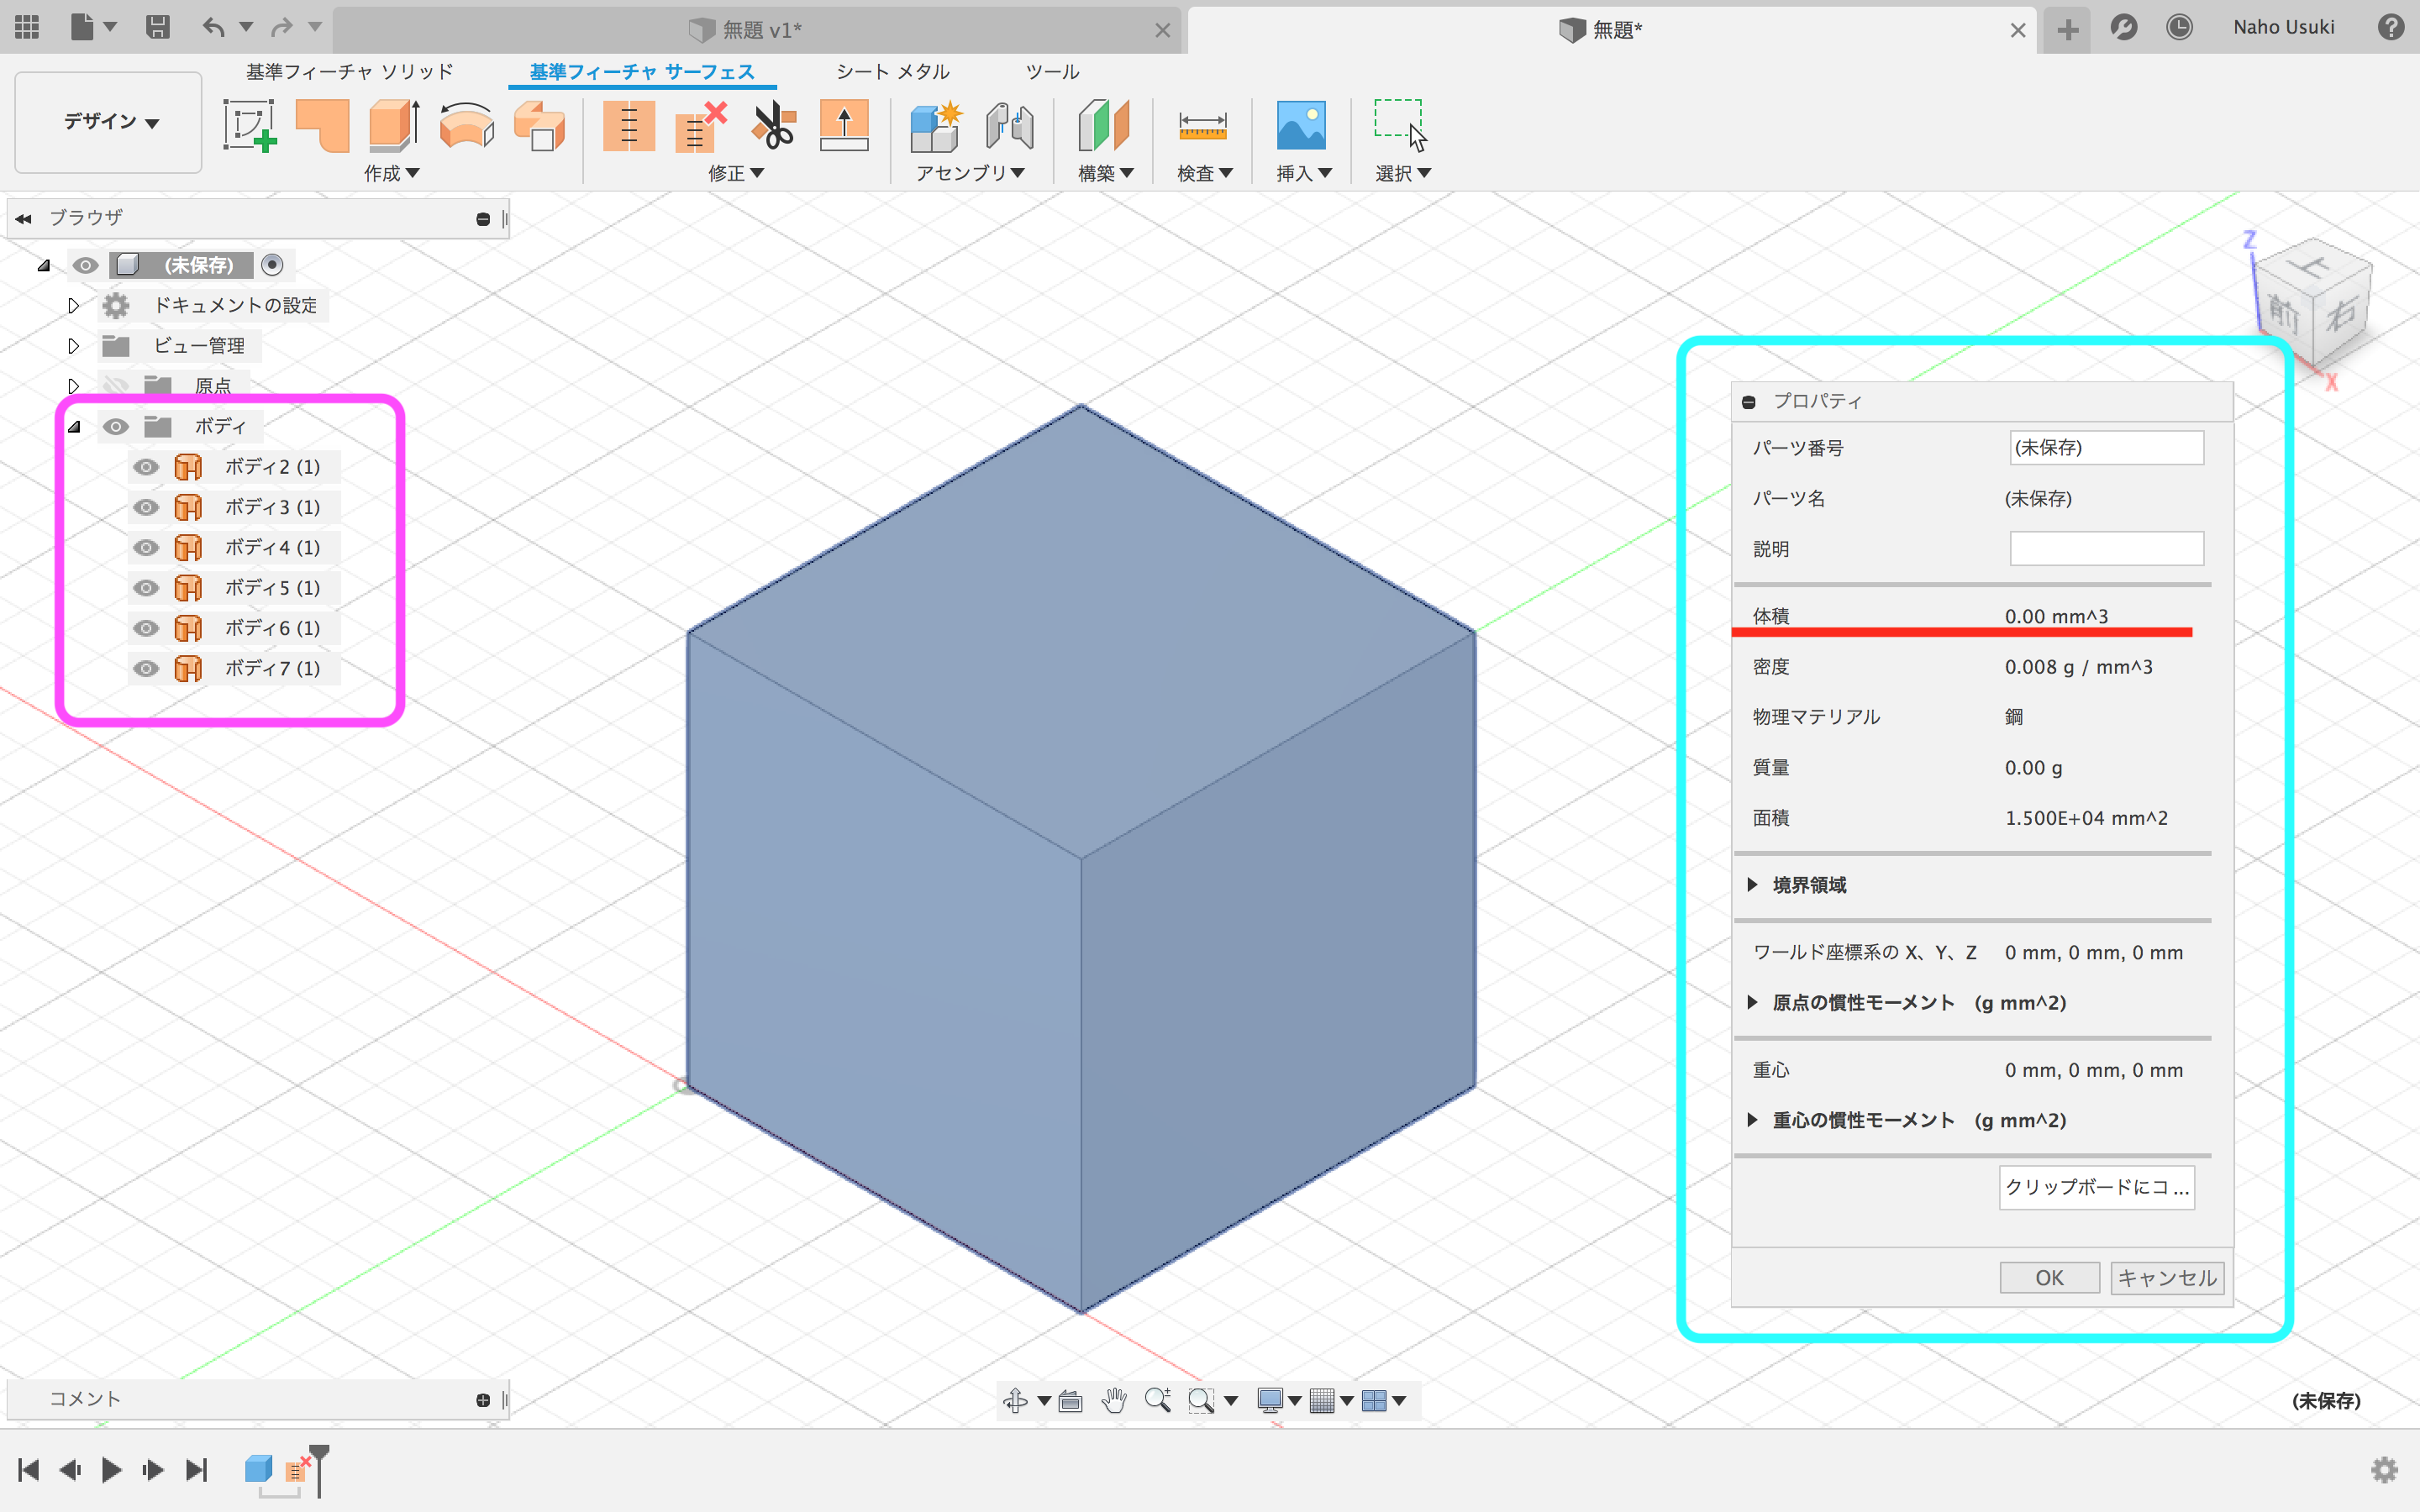Toggle visibility of ボディ5 (1)

tap(146, 588)
